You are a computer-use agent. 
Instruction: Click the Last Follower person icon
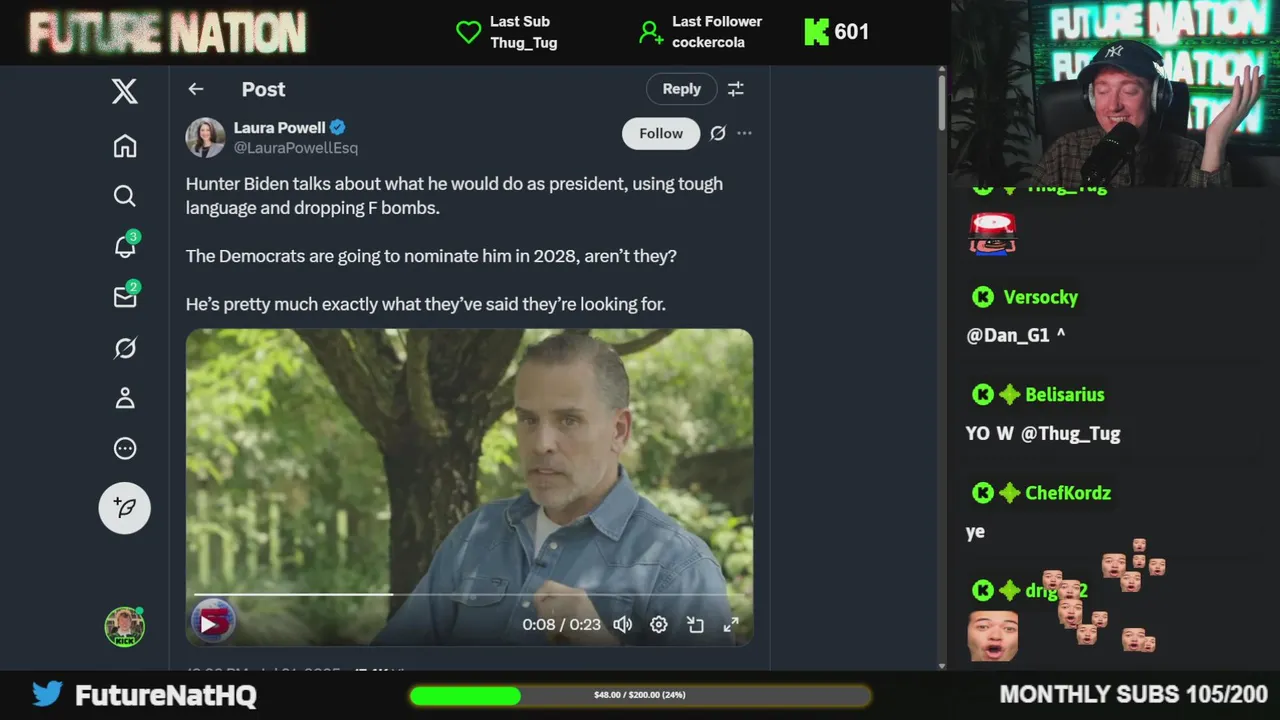point(651,32)
